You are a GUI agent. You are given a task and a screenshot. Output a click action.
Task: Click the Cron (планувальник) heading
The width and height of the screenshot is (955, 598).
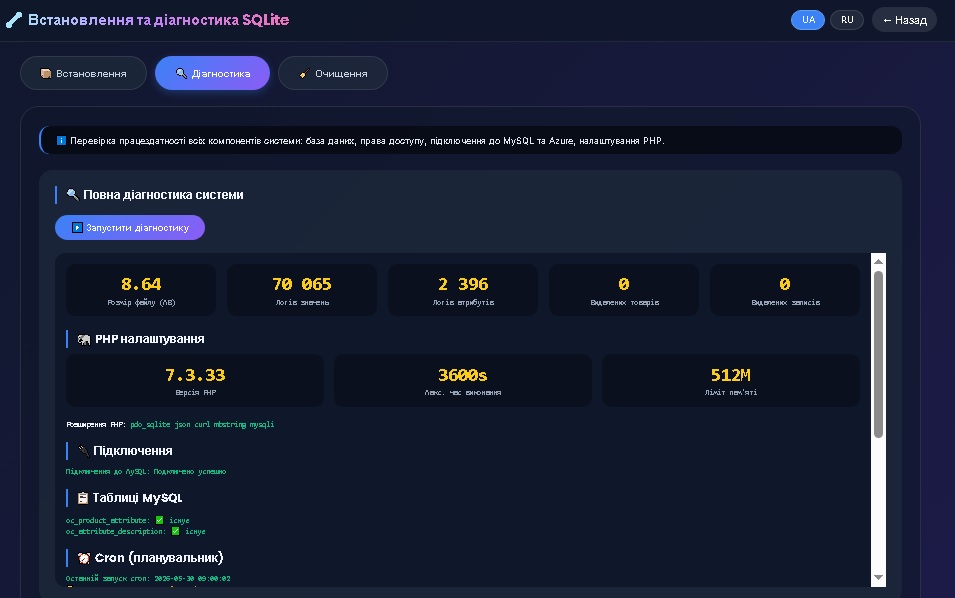point(159,558)
